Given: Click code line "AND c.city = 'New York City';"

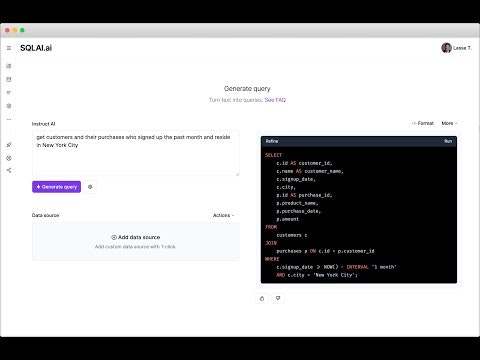Looking at the screenshot, I should [317, 275].
